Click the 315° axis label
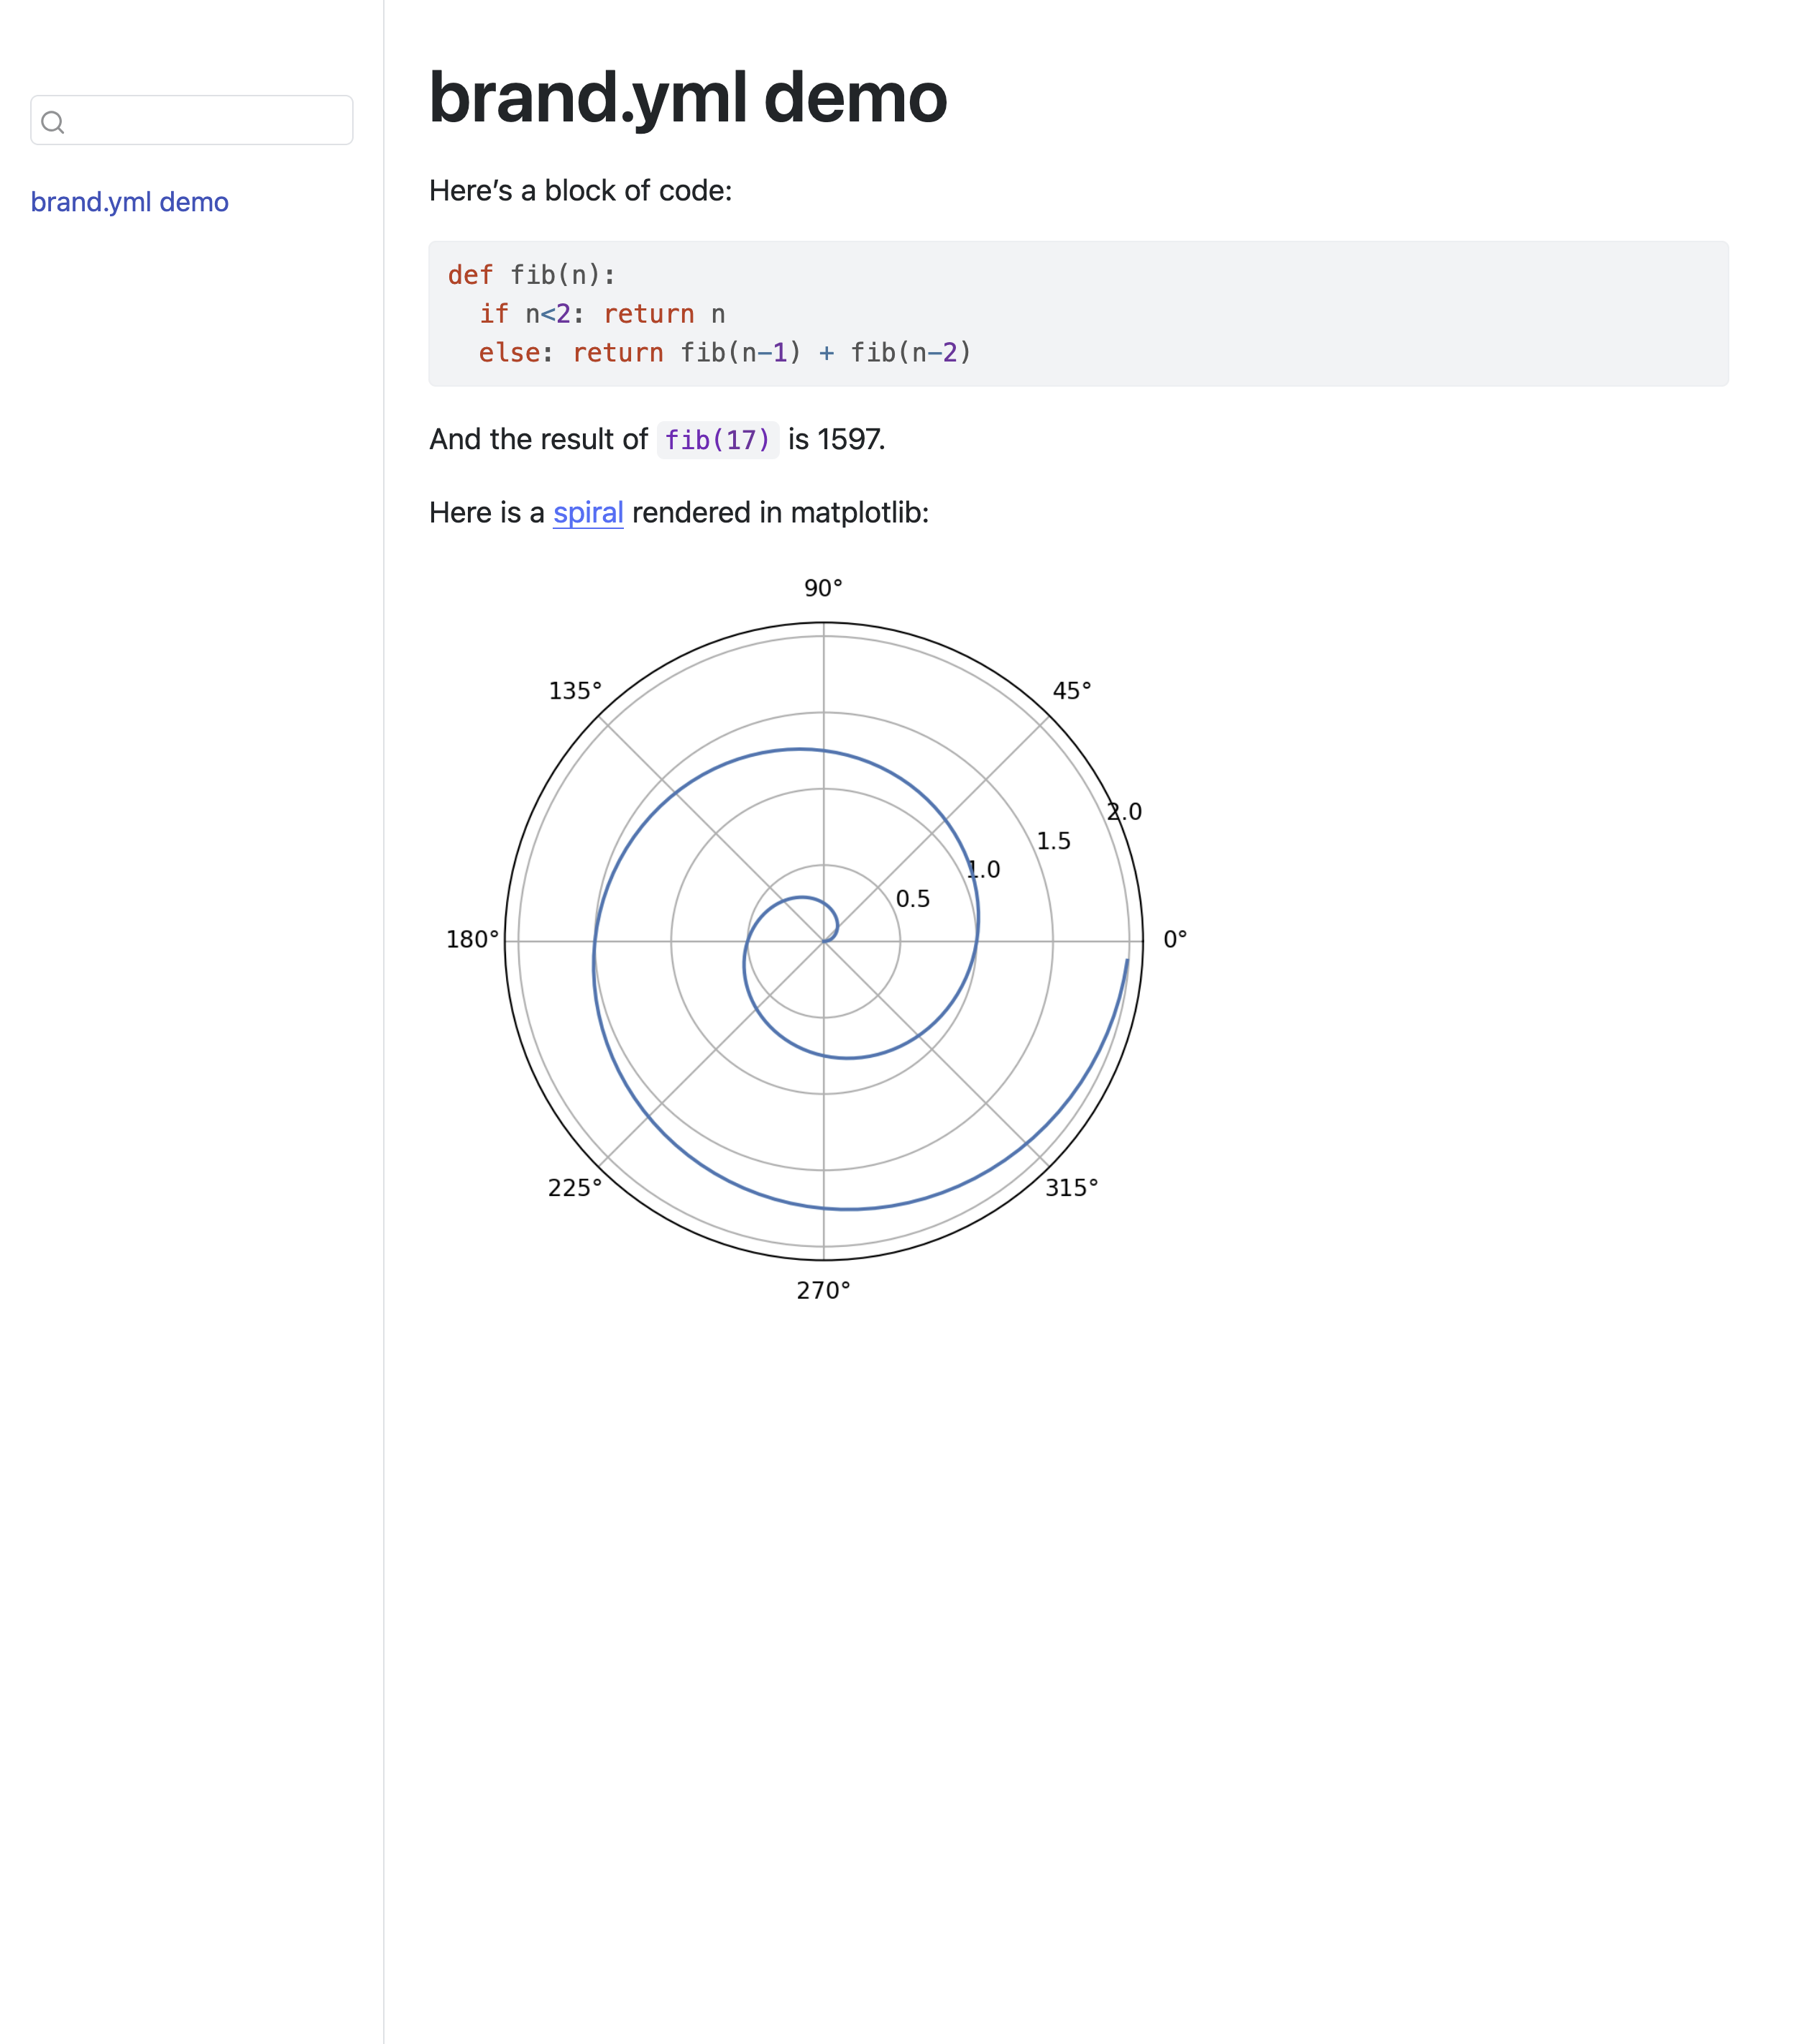This screenshot has height=2044, width=1817. [x=1071, y=1187]
